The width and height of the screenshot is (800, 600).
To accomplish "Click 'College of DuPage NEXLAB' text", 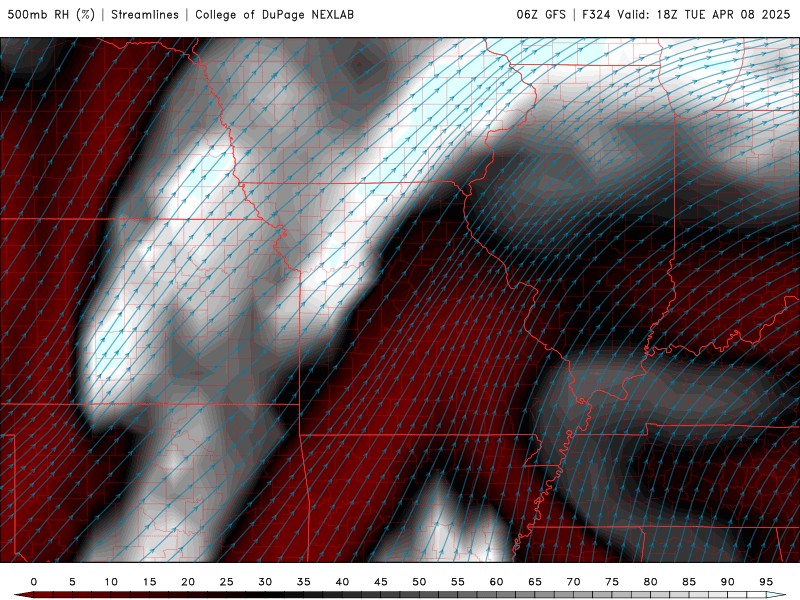I will pos(274,14).
